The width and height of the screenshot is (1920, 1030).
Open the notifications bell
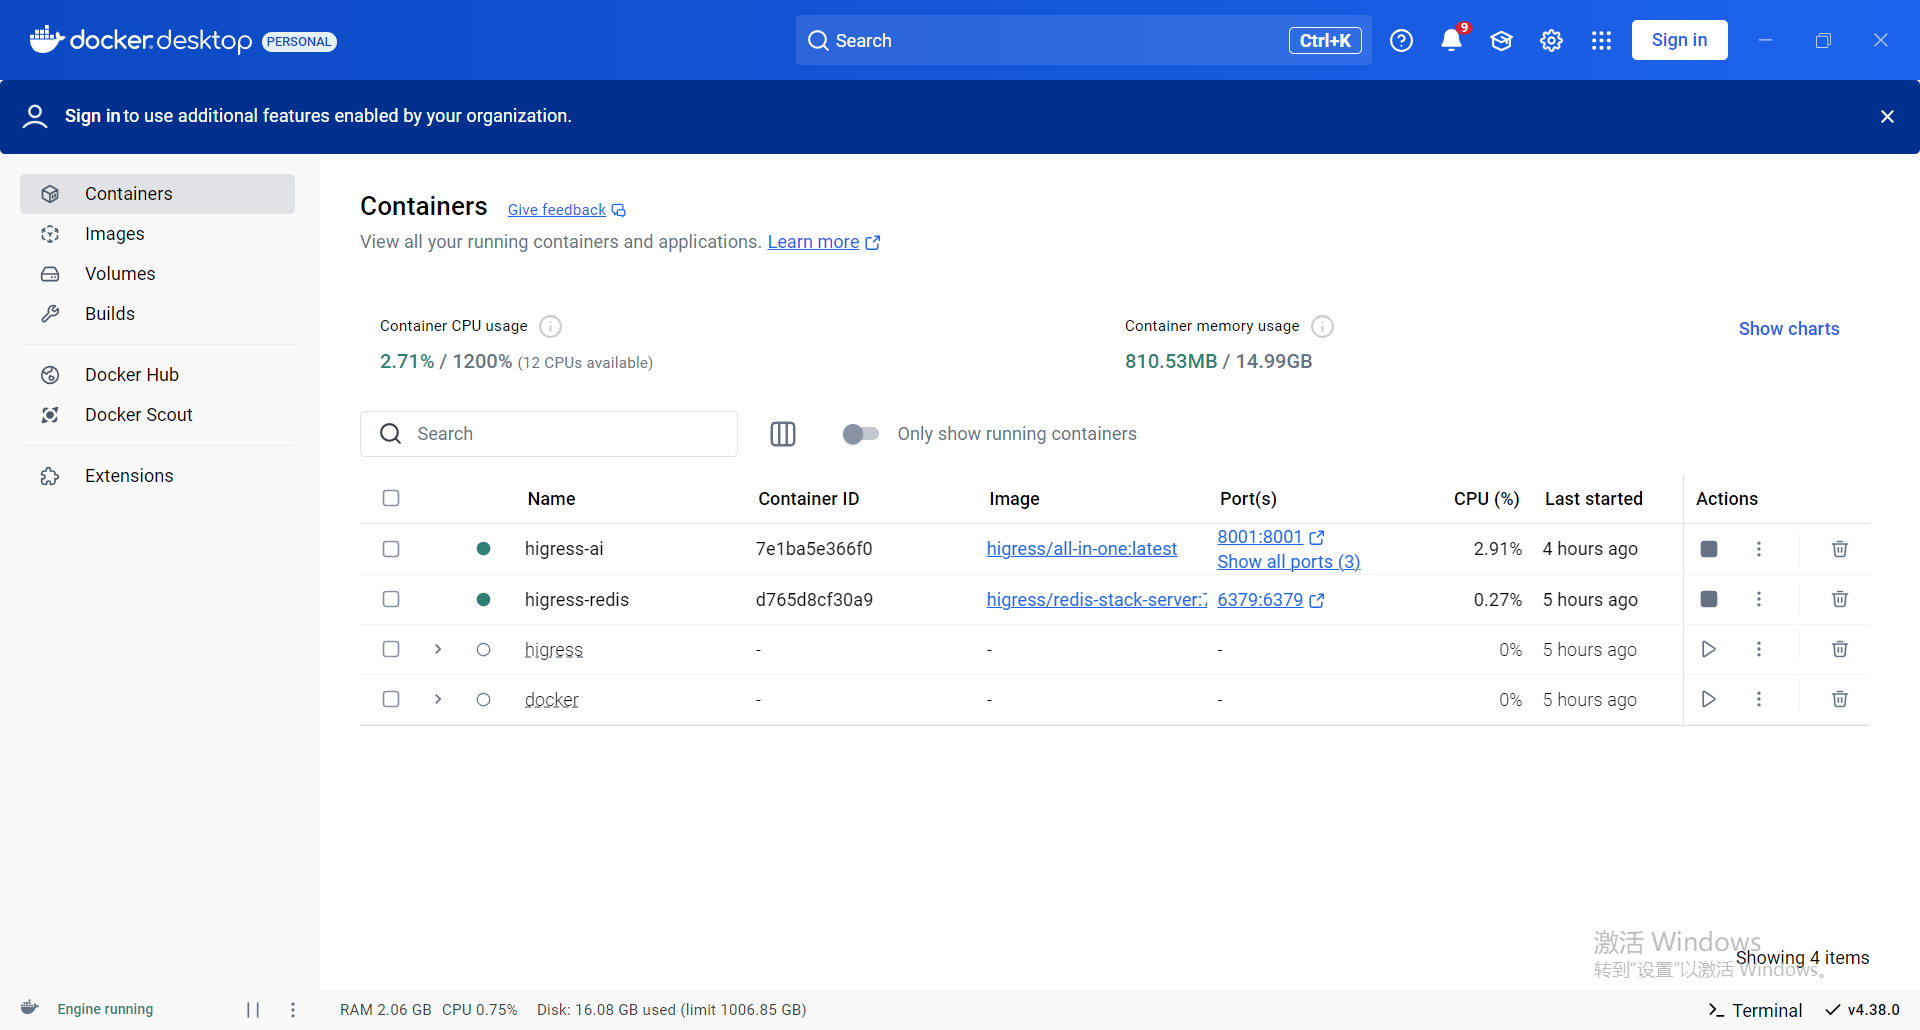pos(1451,41)
